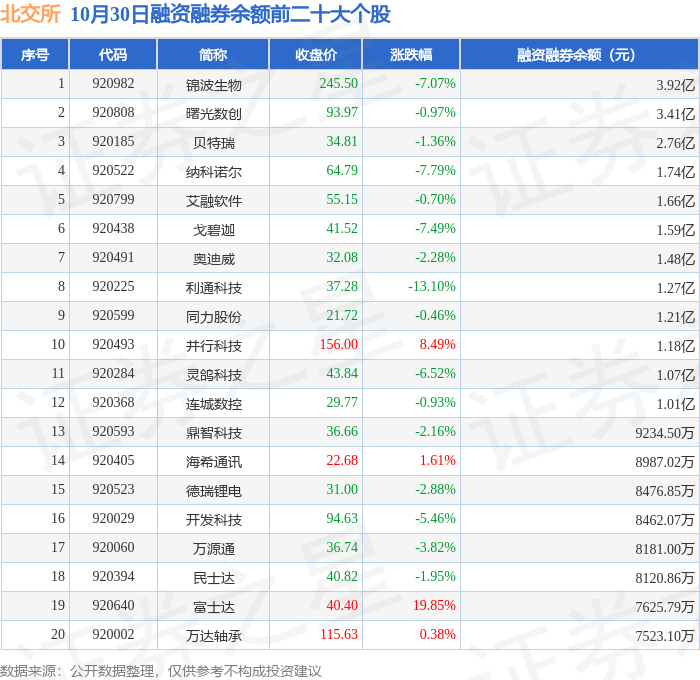The image size is (700, 680).
Task: Click the 收盘价 column header
Action: [316, 54]
